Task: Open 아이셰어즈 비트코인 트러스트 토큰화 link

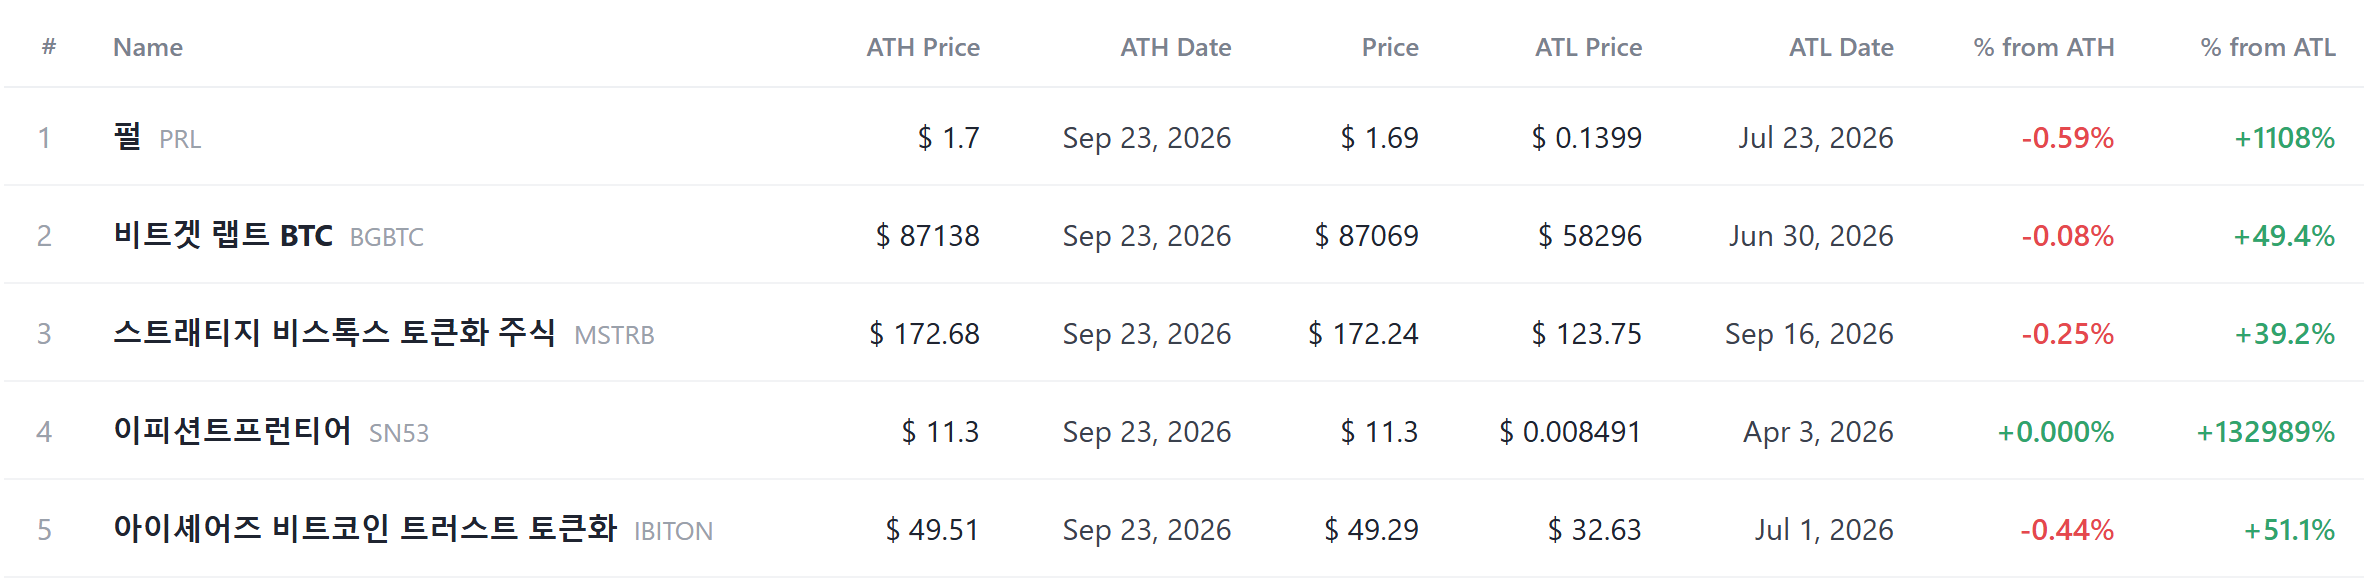Action: pyautogui.click(x=365, y=528)
